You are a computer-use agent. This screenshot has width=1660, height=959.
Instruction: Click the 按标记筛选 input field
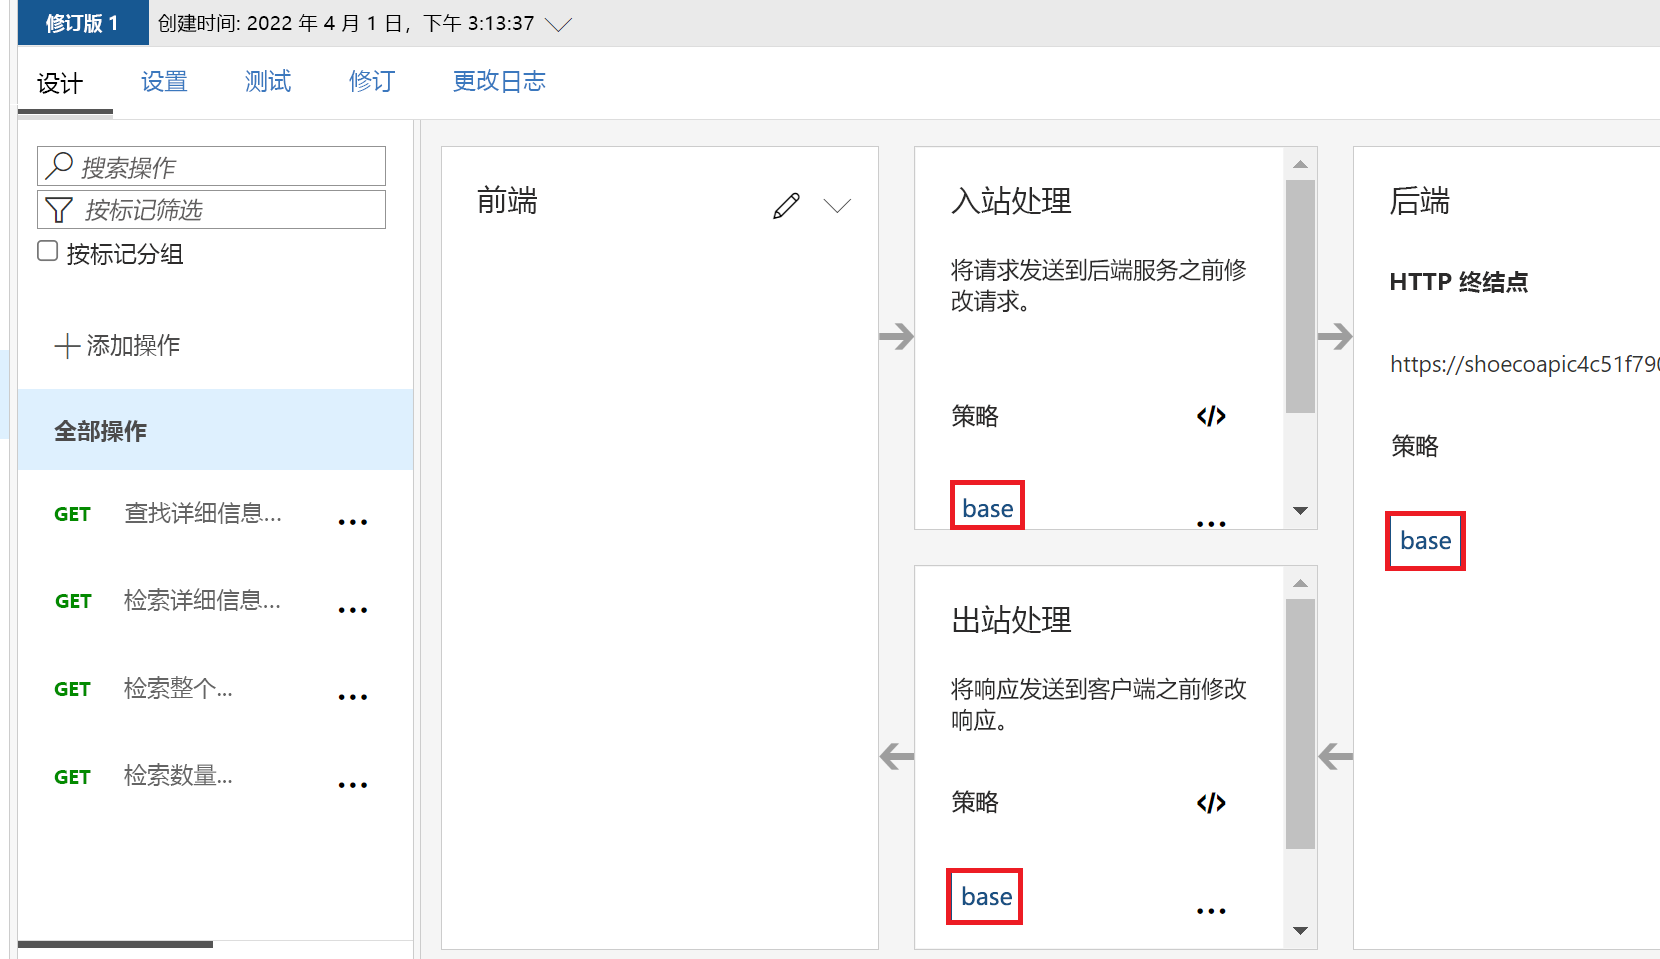point(211,210)
